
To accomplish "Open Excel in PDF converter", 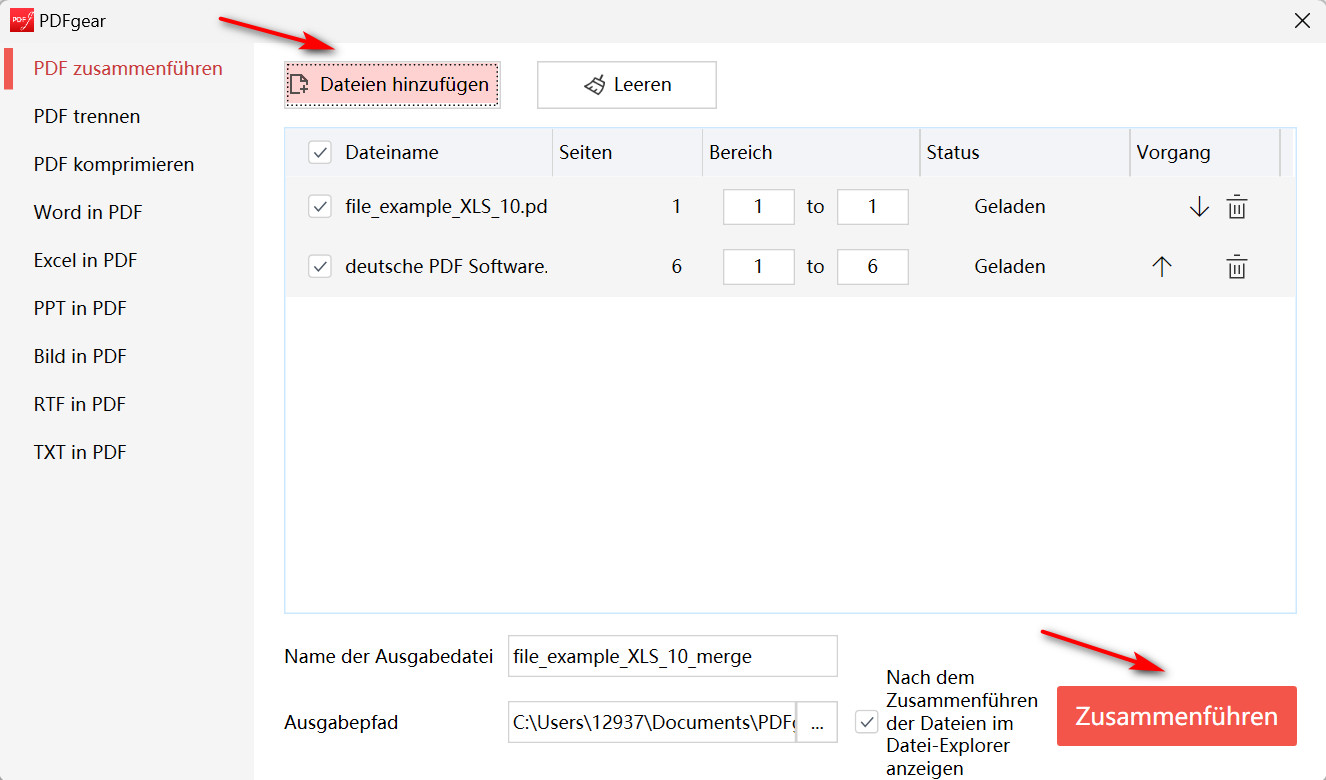I will click(x=85, y=261).
